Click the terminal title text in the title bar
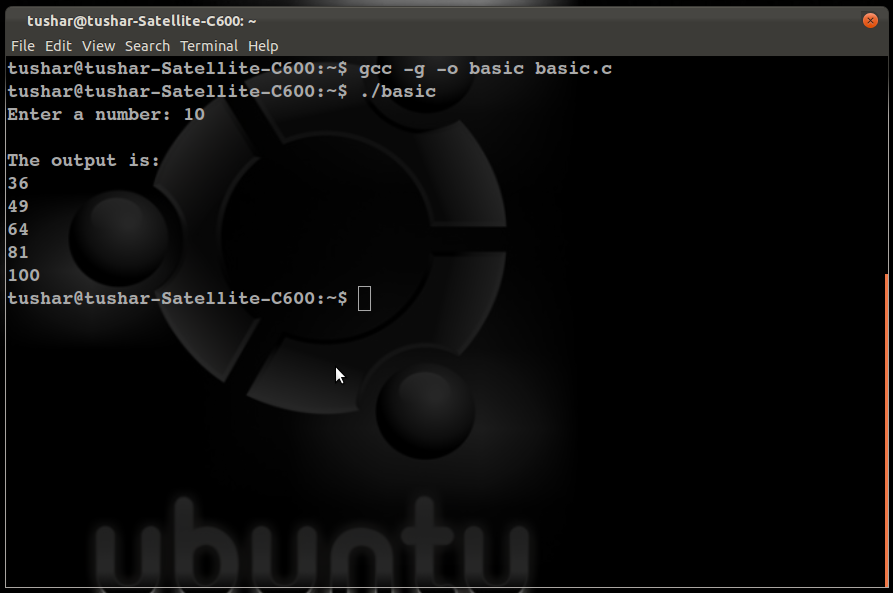Screen dimensions: 893x593 tap(142, 21)
